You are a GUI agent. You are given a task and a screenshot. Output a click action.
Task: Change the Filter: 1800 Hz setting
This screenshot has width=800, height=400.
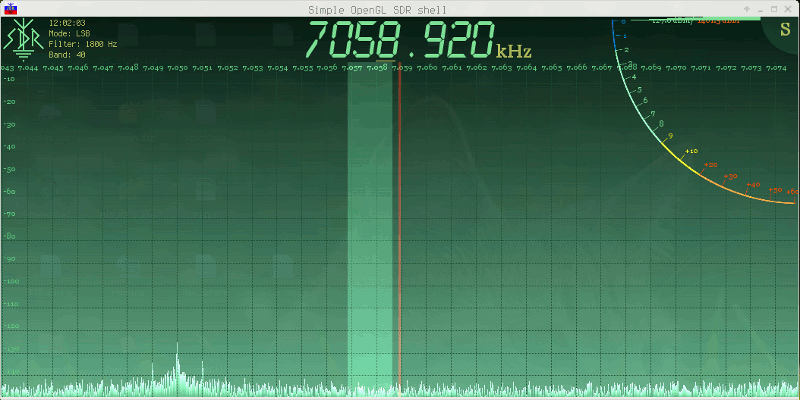(83, 44)
